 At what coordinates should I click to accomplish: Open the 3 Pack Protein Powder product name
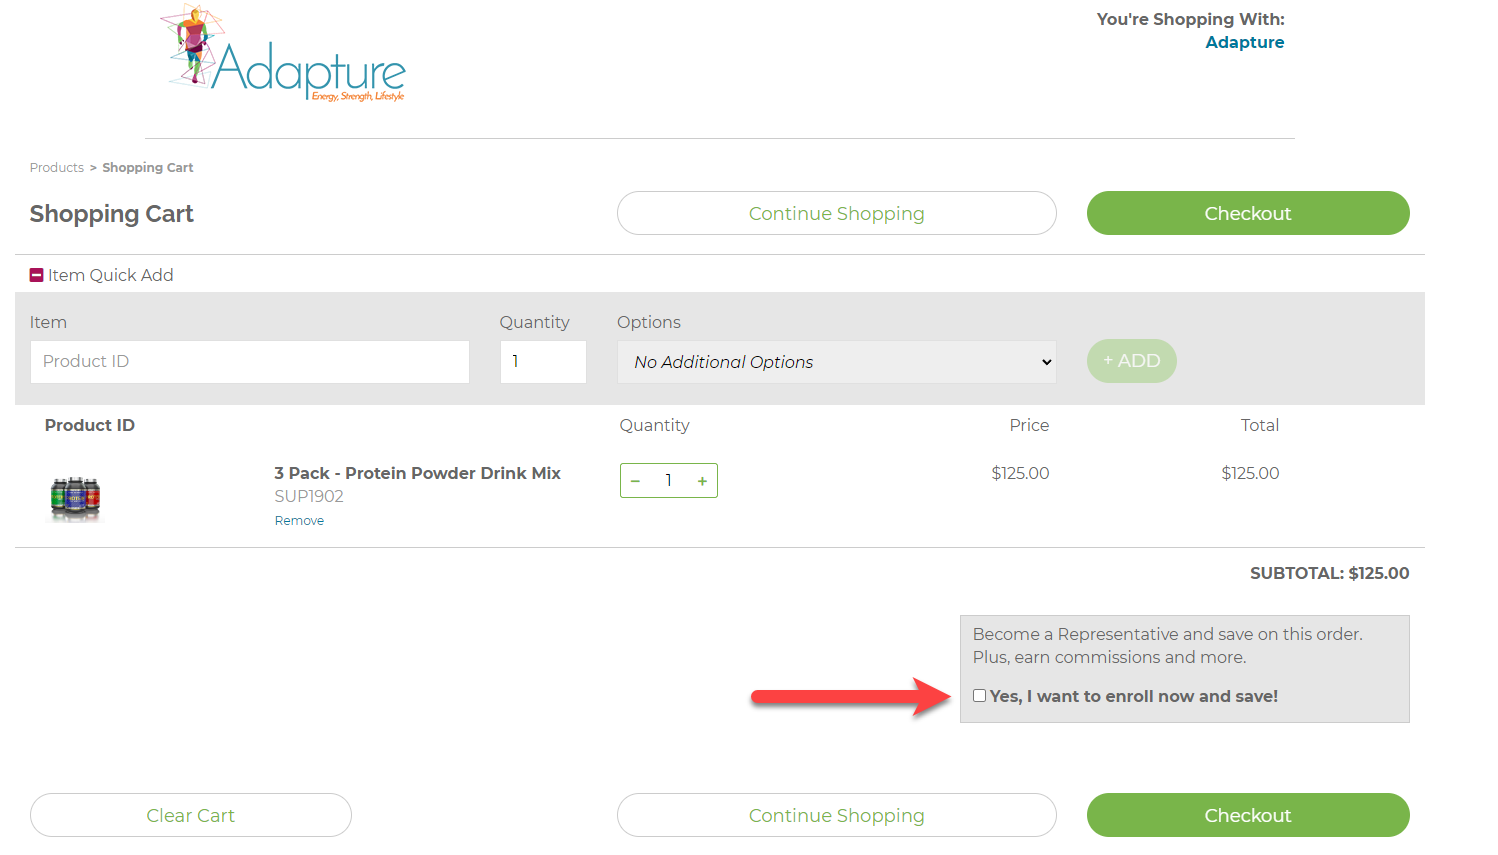click(x=417, y=473)
